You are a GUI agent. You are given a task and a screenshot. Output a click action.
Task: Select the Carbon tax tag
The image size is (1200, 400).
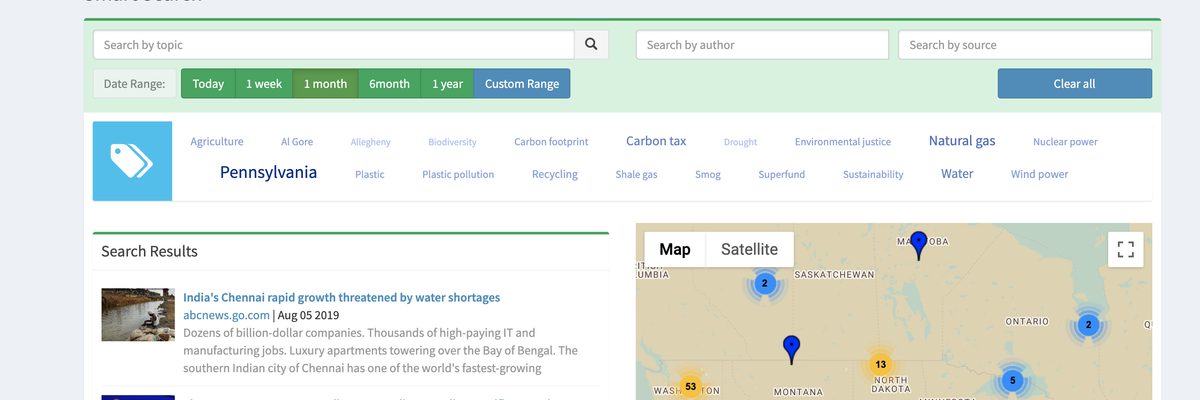(x=656, y=141)
